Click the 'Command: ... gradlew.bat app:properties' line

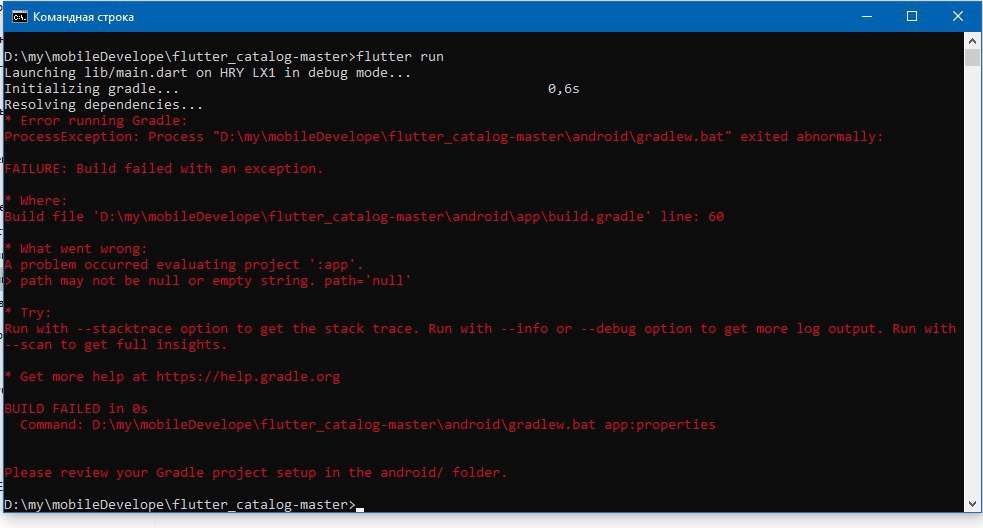coord(367,425)
